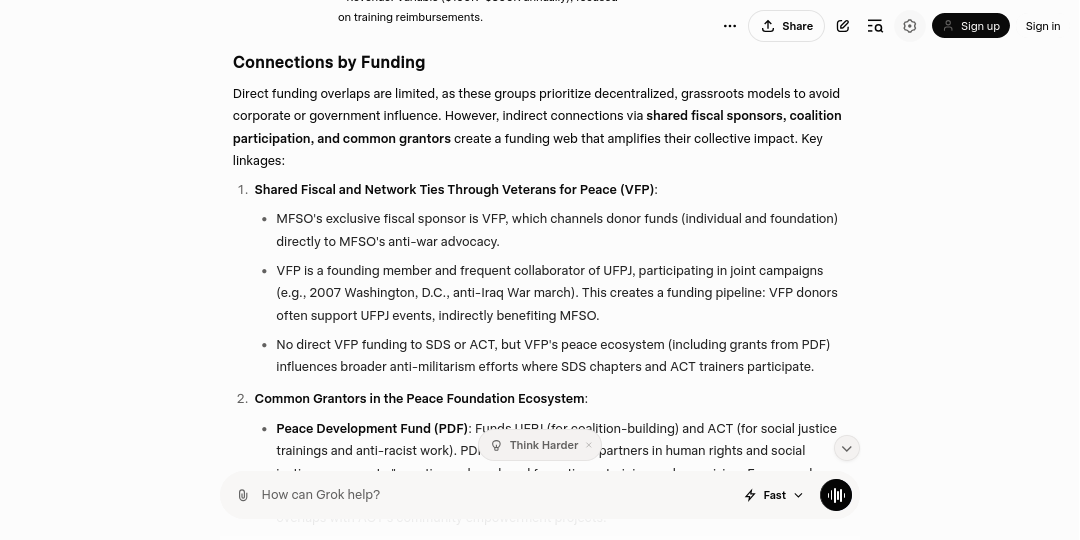
Task: Click the person icon in Sign up
Action: pos(947,26)
